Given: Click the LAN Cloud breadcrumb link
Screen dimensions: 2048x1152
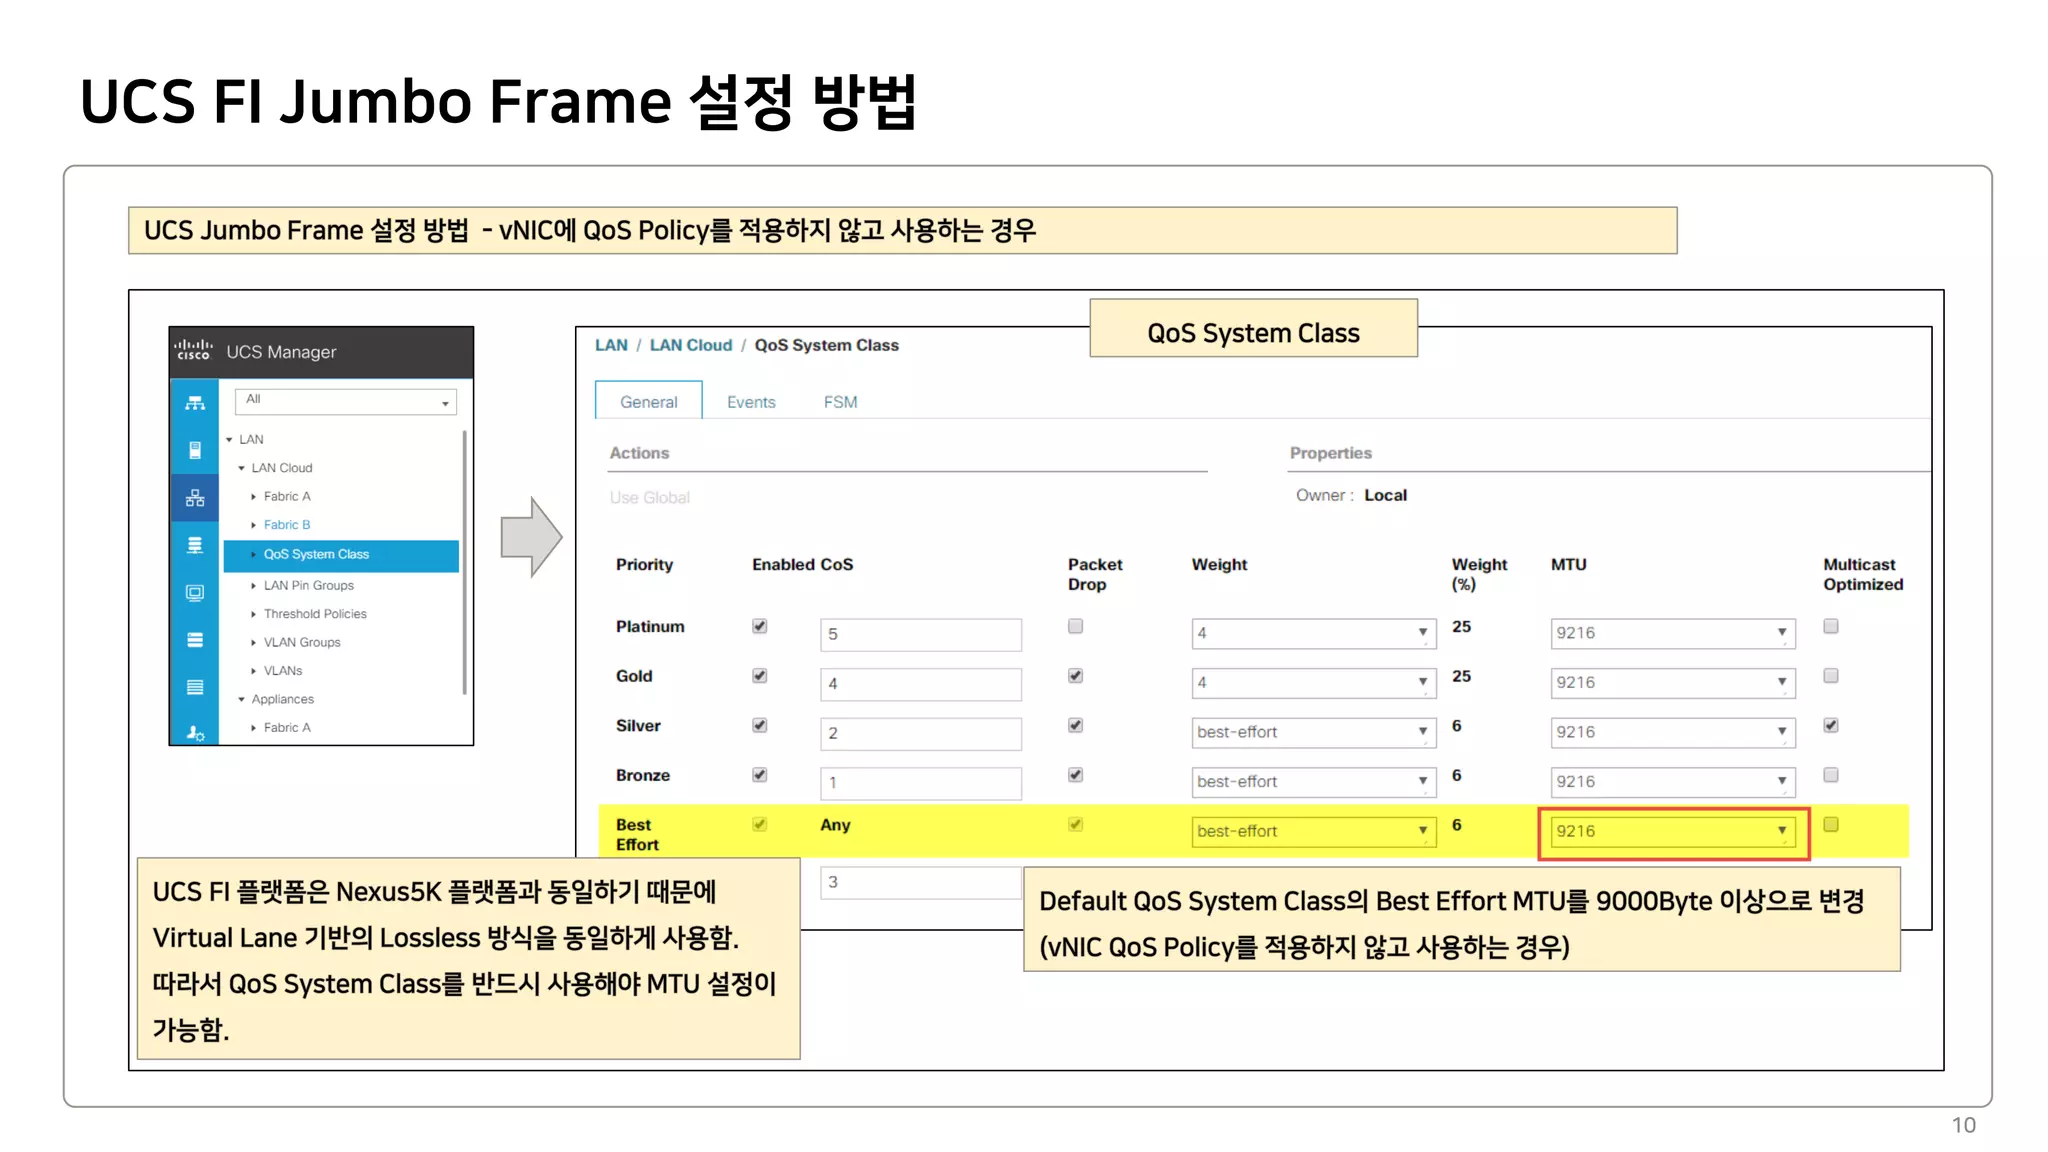Looking at the screenshot, I should (691, 345).
